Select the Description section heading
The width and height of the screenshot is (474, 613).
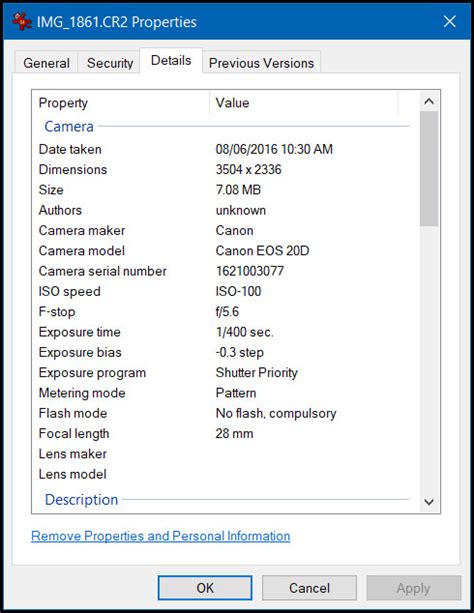click(81, 499)
